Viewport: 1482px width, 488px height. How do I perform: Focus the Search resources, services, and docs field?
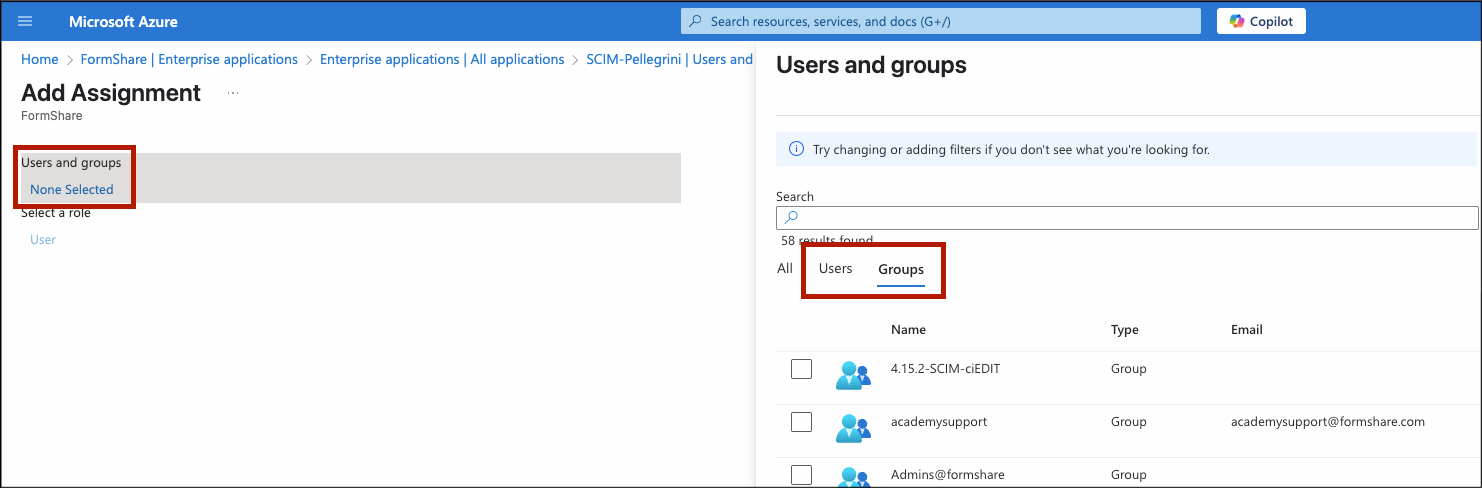940,21
